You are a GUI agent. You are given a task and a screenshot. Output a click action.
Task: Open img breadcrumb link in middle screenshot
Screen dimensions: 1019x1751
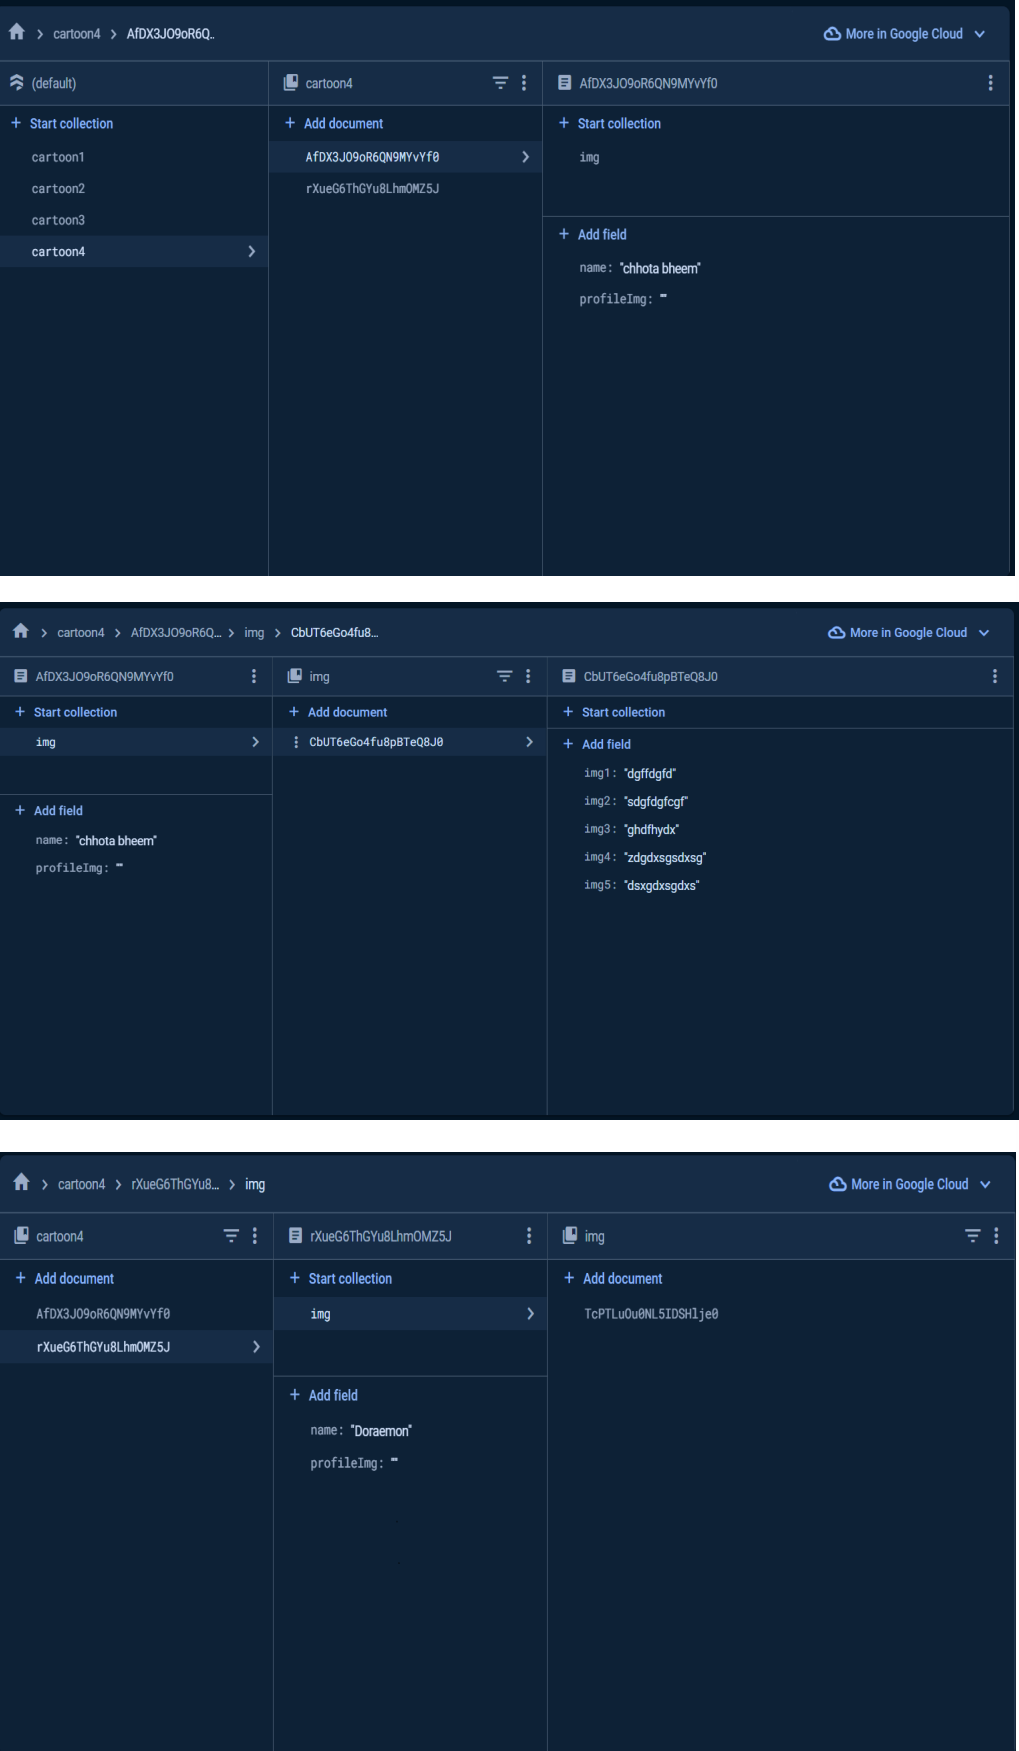(254, 633)
